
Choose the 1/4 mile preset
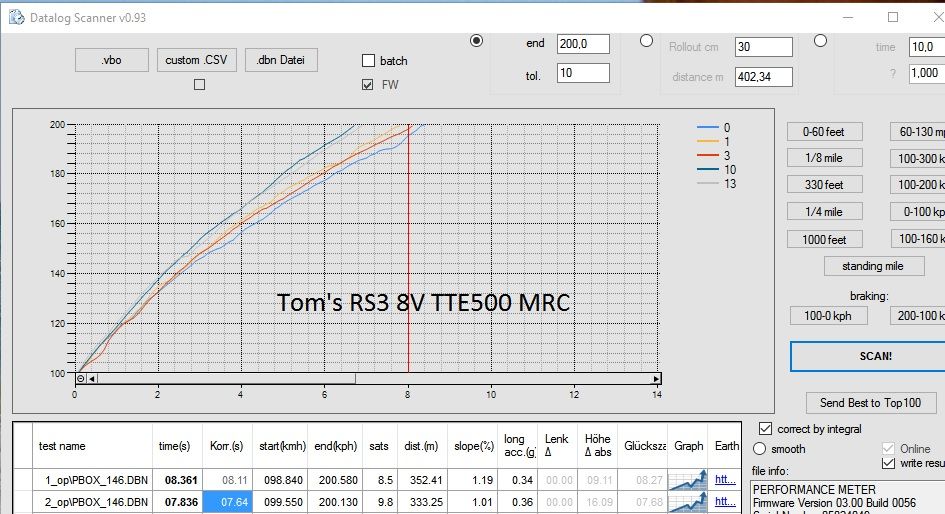click(x=824, y=212)
